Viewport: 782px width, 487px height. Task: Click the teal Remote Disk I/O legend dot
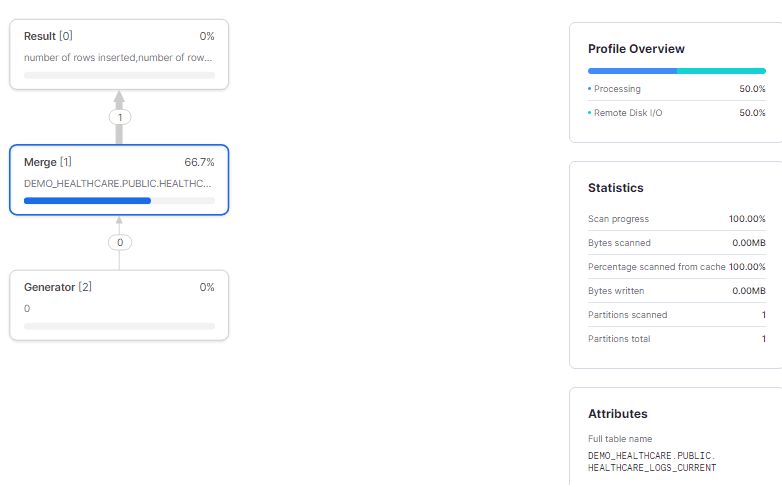[589, 113]
